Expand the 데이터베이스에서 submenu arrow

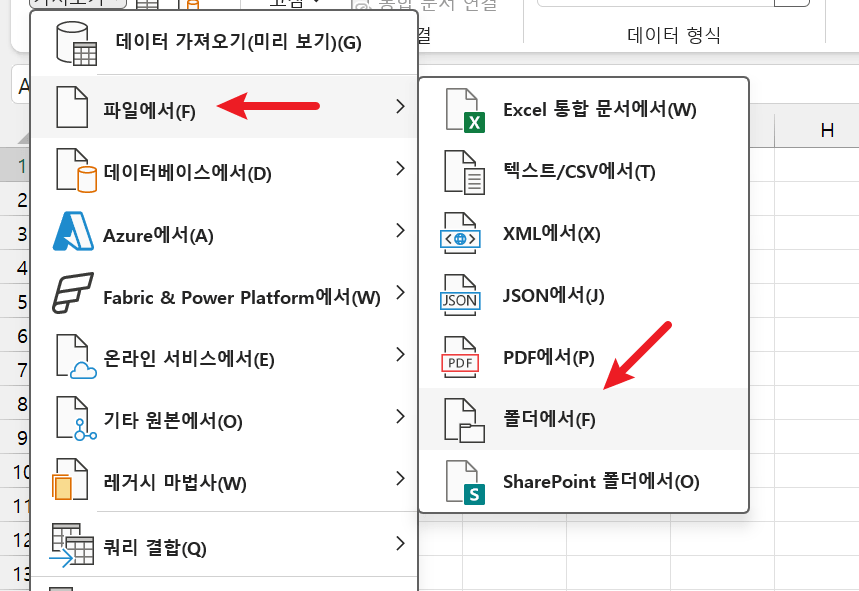(x=400, y=168)
